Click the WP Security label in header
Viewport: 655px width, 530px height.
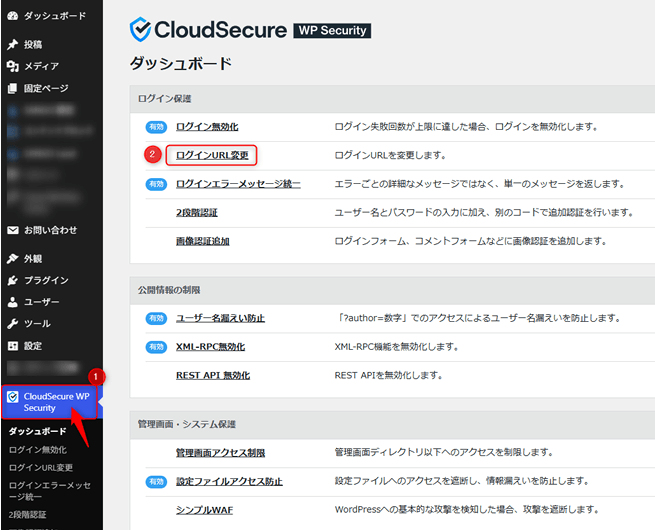coord(332,30)
